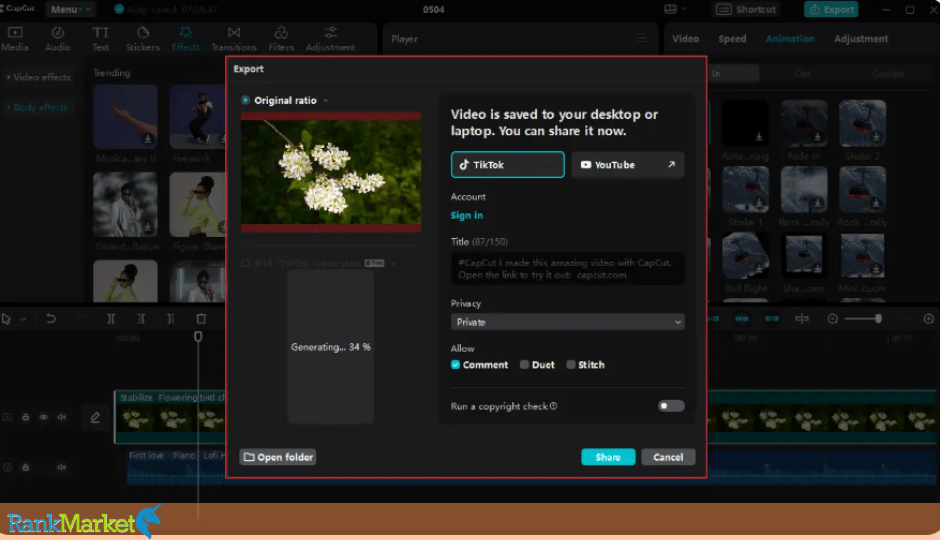Mute the video track speaker icon

62,417
